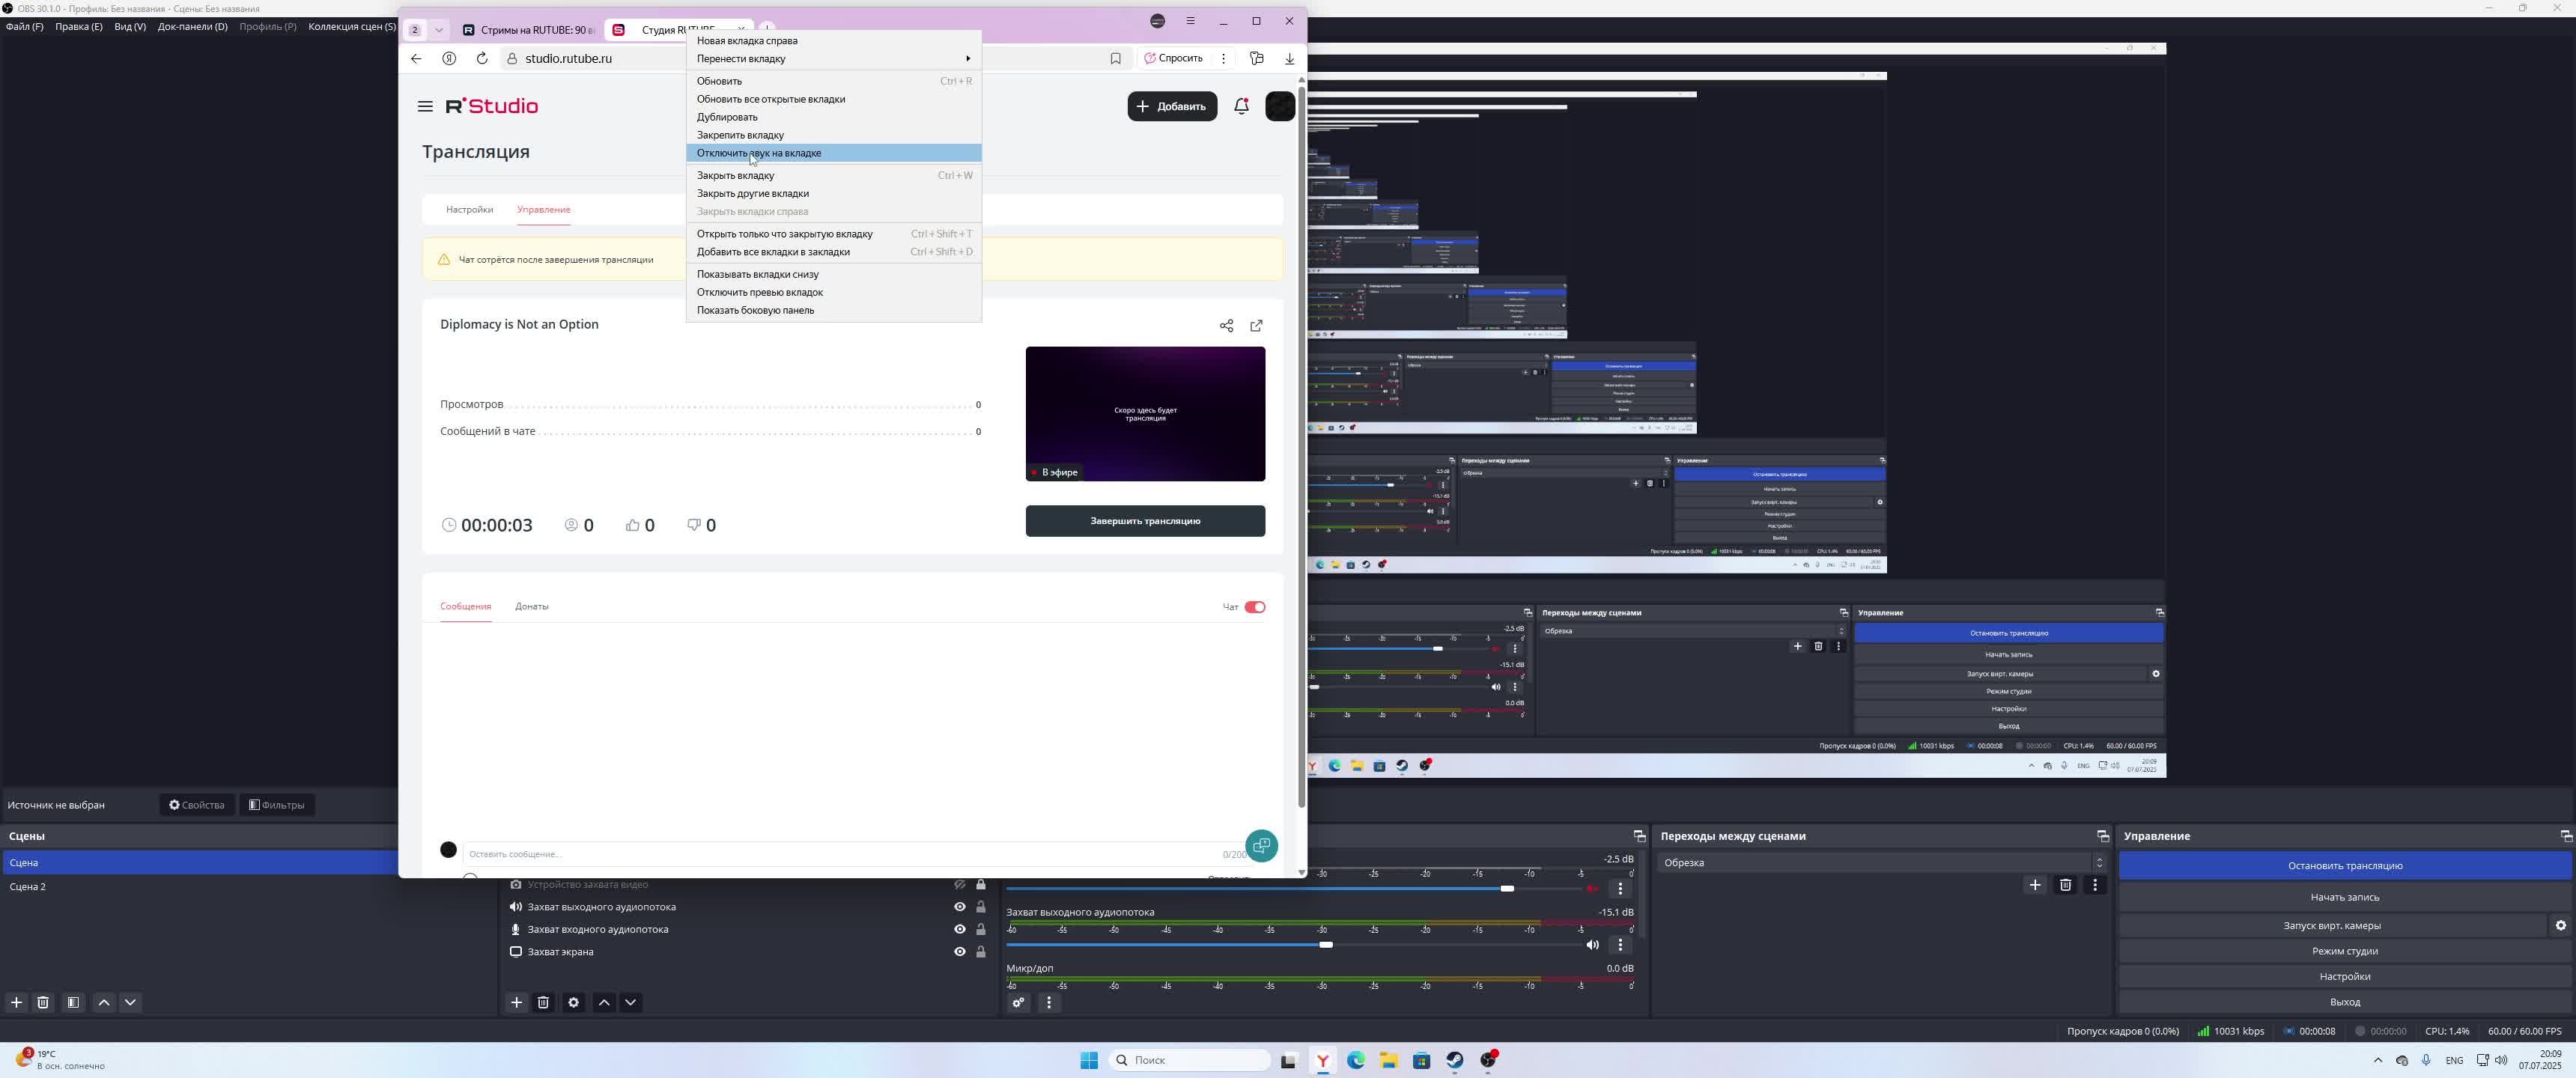Show the Устройство захвата видео source
Screen dimensions: 2576x1078
tap(960, 884)
